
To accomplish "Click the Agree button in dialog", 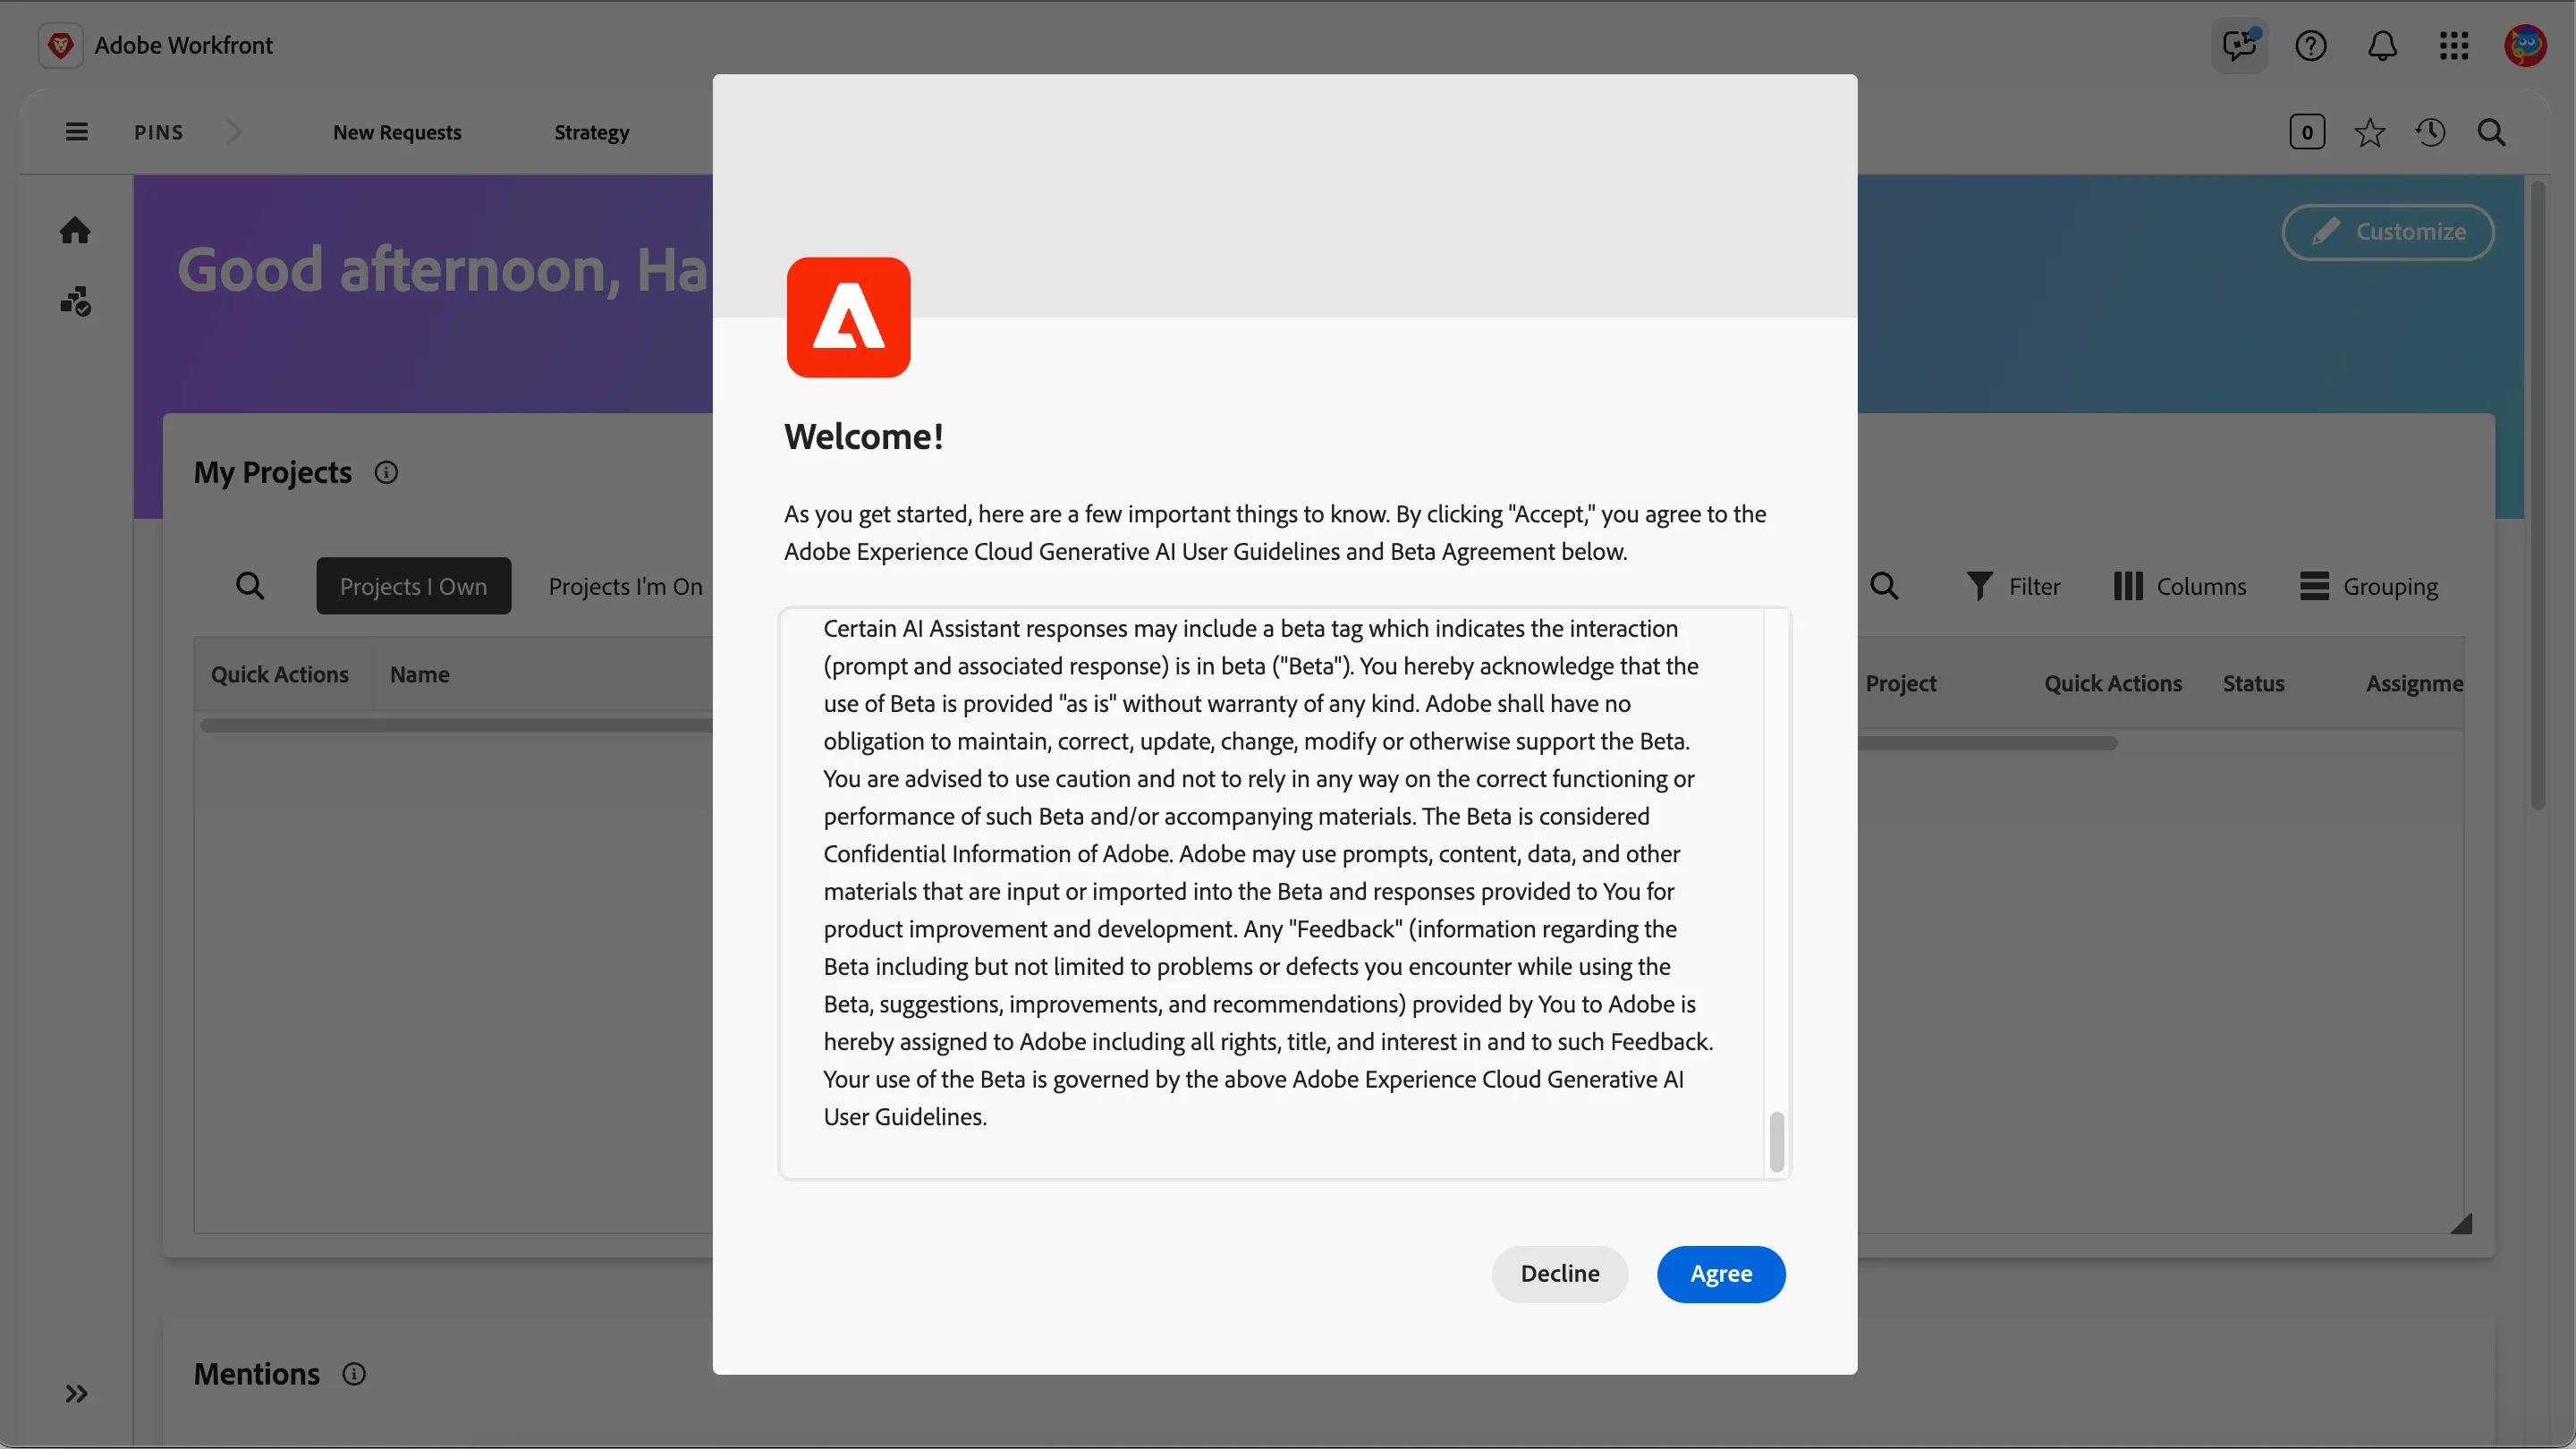I will (1720, 1273).
